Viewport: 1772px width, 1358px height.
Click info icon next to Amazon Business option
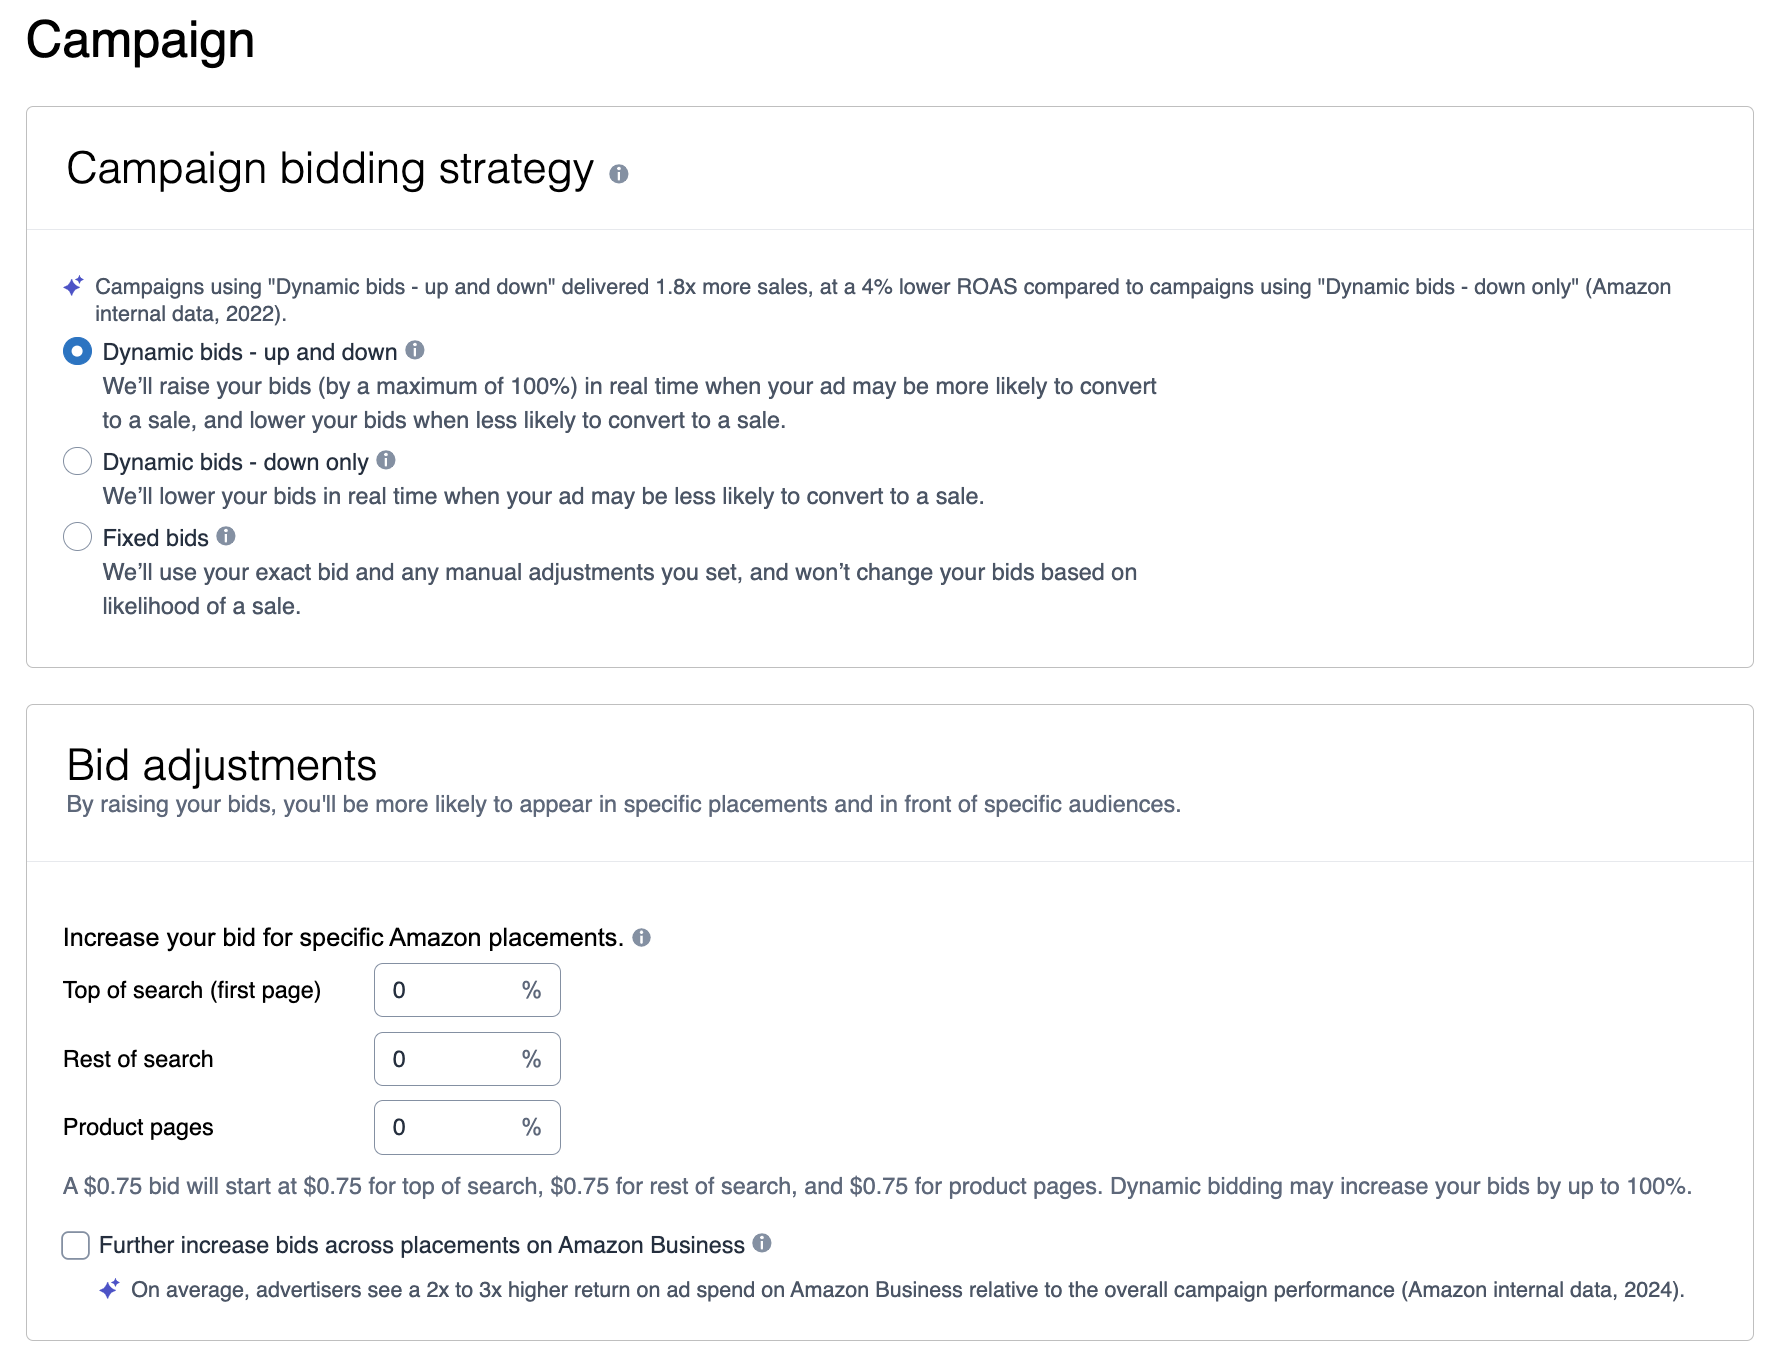[x=762, y=1243]
